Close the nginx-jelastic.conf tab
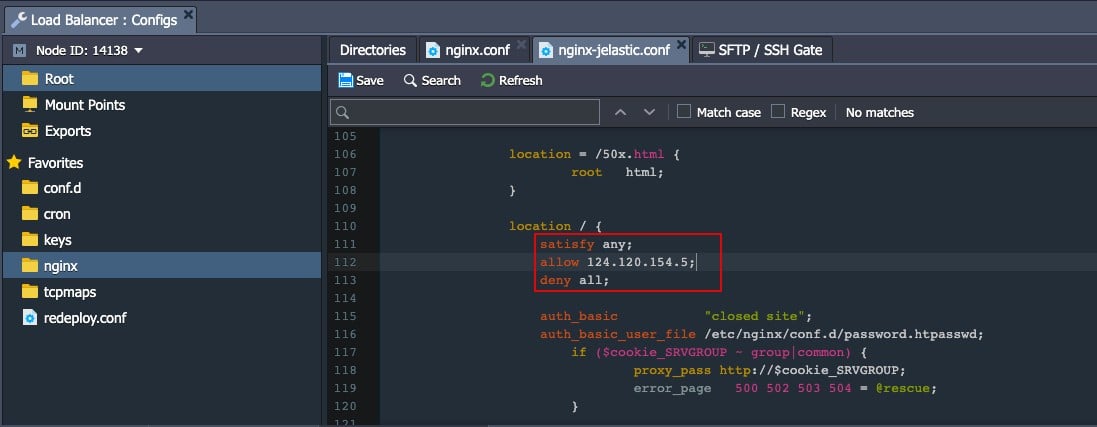The height and width of the screenshot is (427, 1097). pos(681,45)
